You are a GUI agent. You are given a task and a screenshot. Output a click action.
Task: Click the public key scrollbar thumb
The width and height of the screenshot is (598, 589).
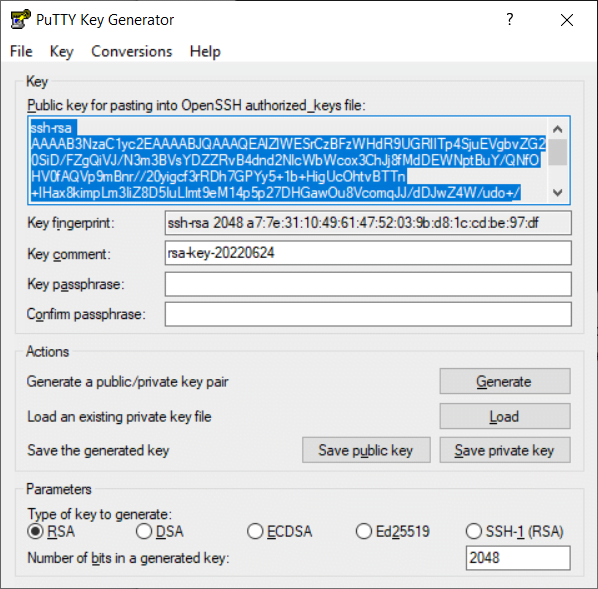coord(558,152)
